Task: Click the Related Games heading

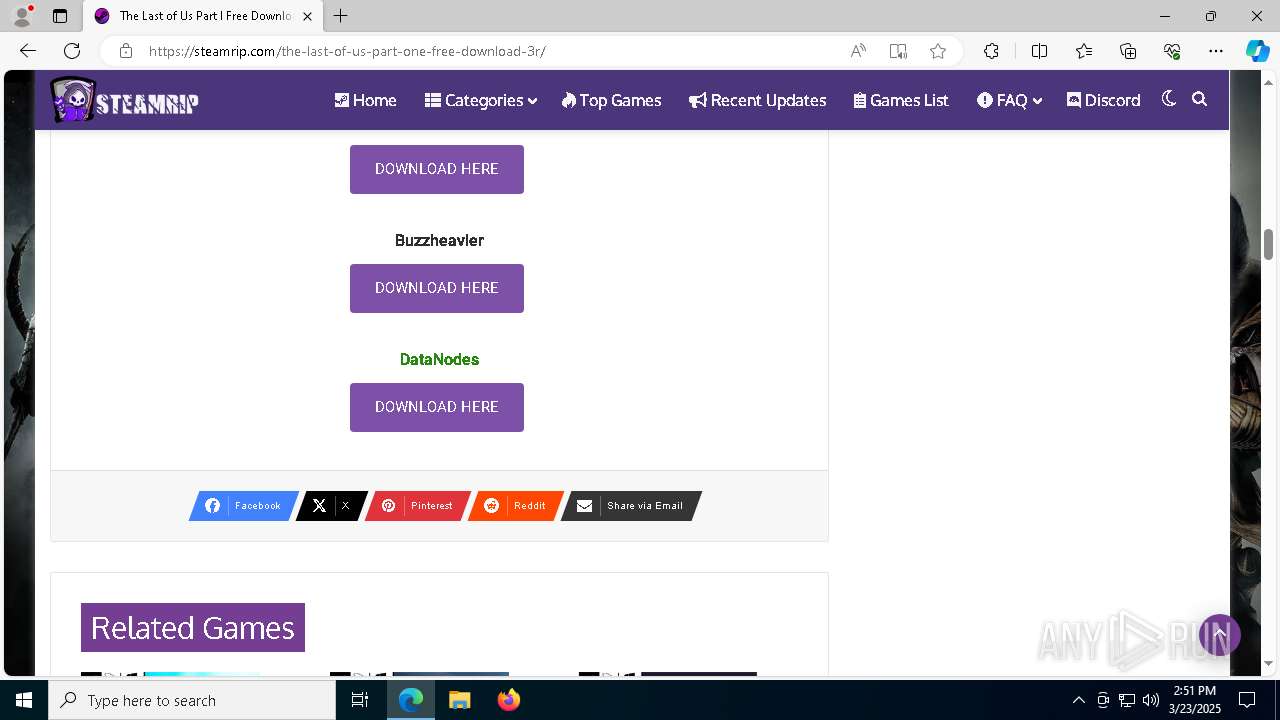Action: tap(193, 628)
